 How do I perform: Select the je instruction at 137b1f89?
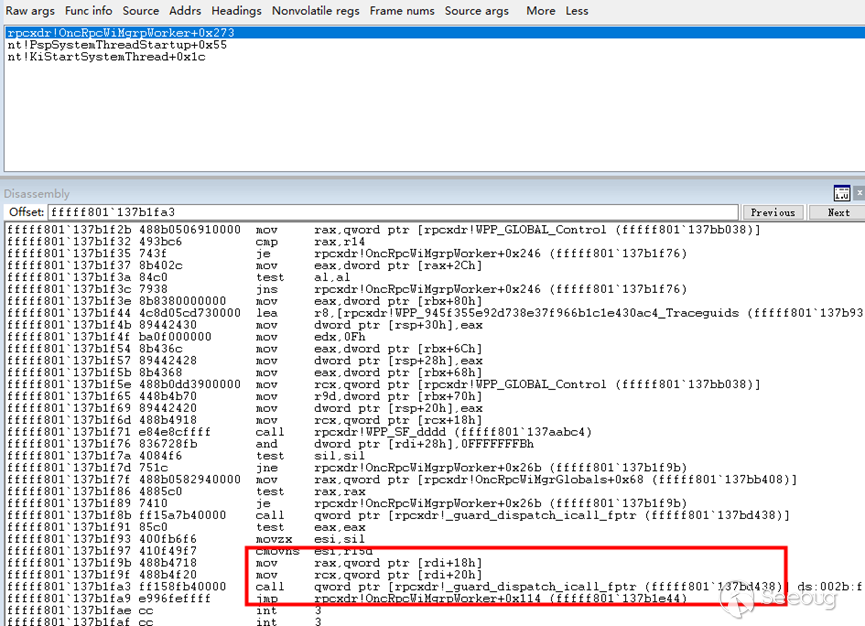(347, 503)
